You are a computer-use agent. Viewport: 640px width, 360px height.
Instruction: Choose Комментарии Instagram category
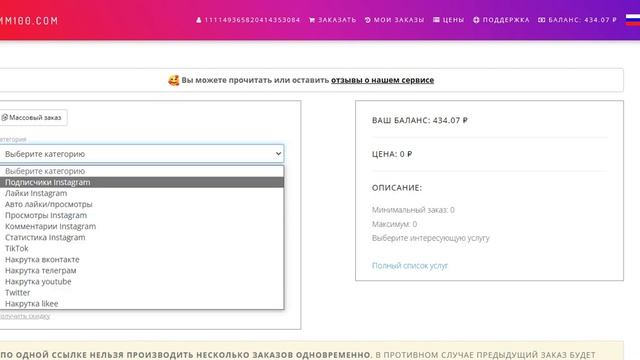[142, 226]
